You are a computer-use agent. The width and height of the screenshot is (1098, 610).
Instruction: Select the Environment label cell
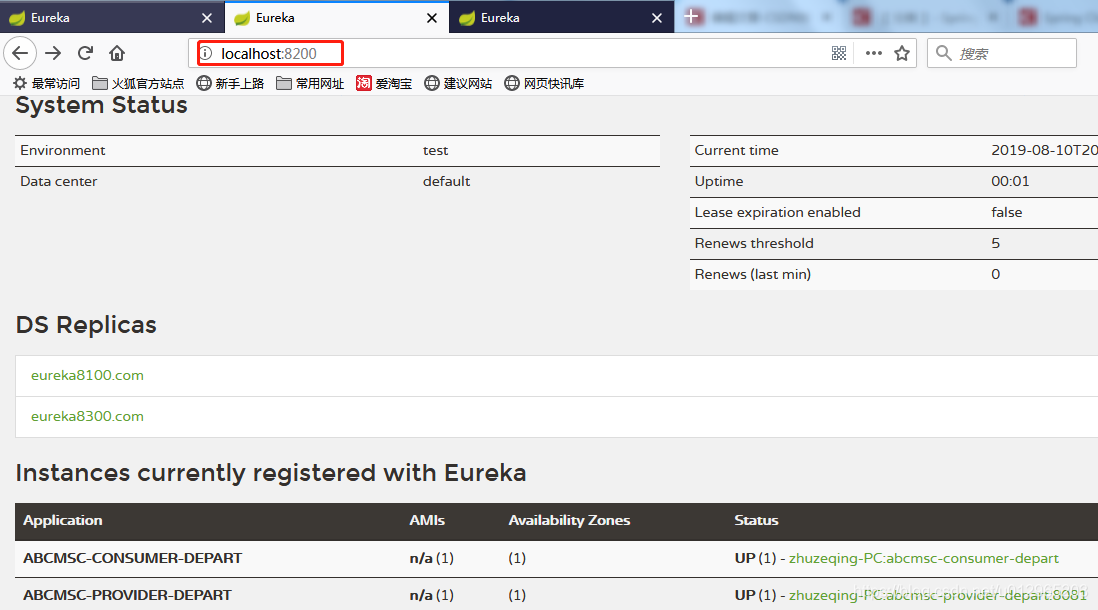(x=62, y=151)
